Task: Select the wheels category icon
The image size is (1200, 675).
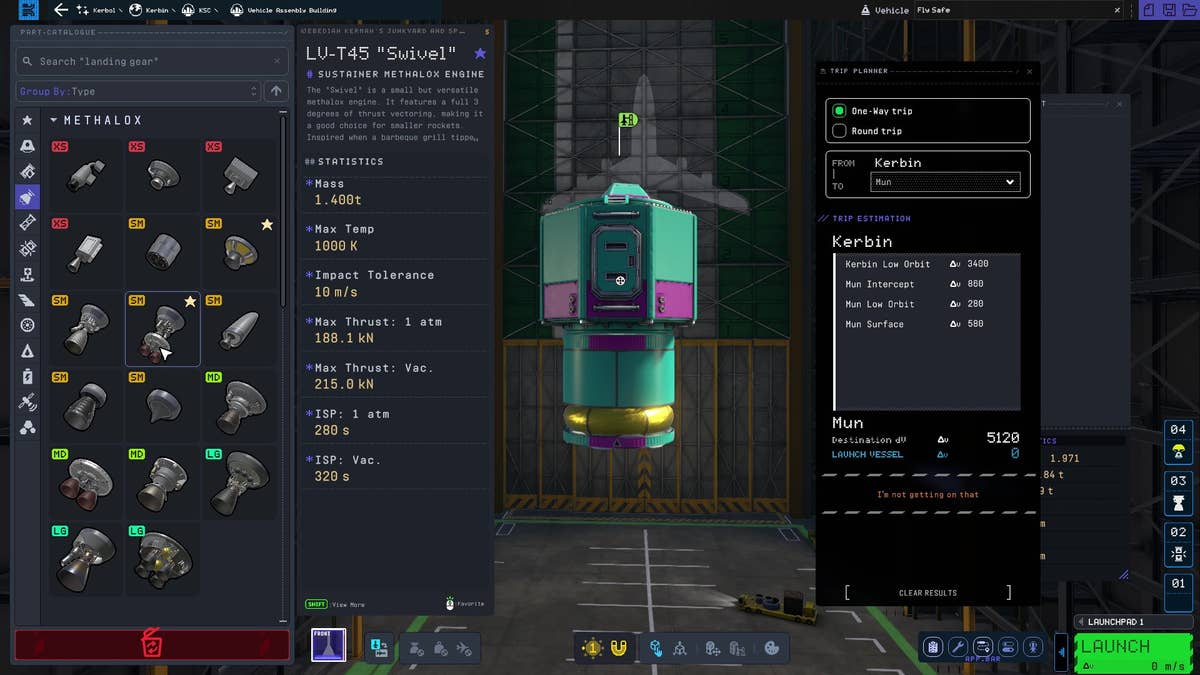Action: click(27, 325)
